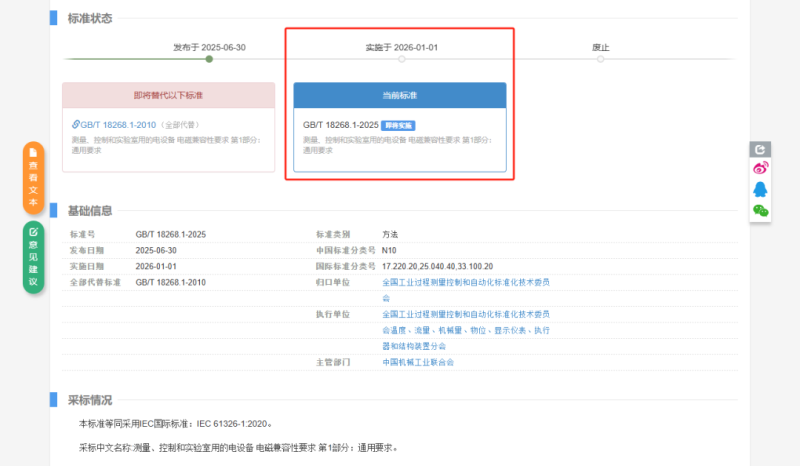
Task: Click GB/T 18268.1-2025 title in current standard card
Action: click(340, 125)
